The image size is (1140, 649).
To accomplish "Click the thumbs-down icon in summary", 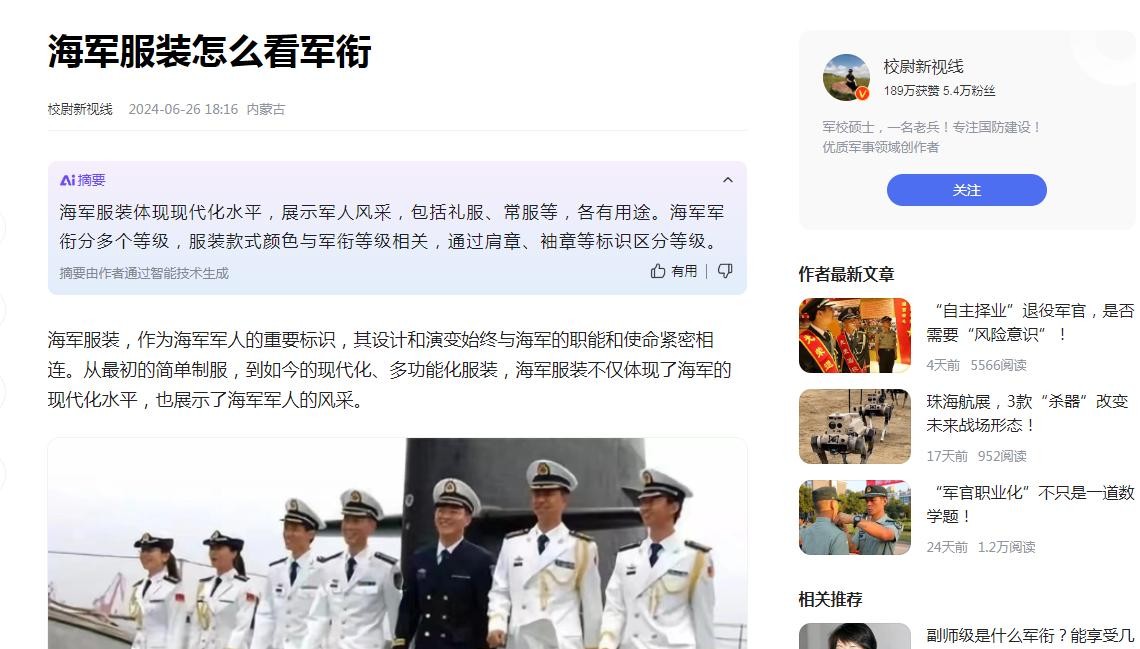I will coord(725,271).
